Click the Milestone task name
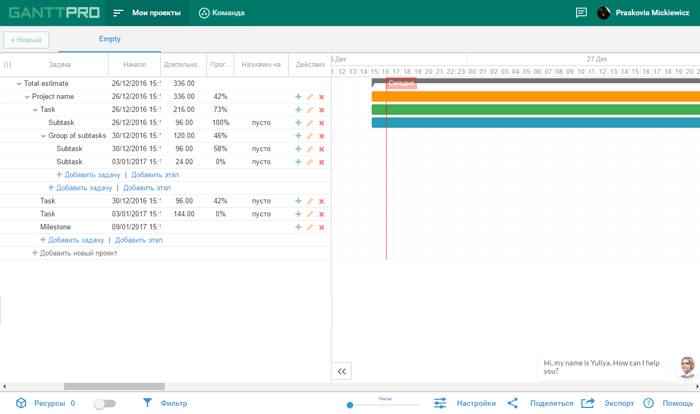The height and width of the screenshot is (414, 700). point(55,227)
